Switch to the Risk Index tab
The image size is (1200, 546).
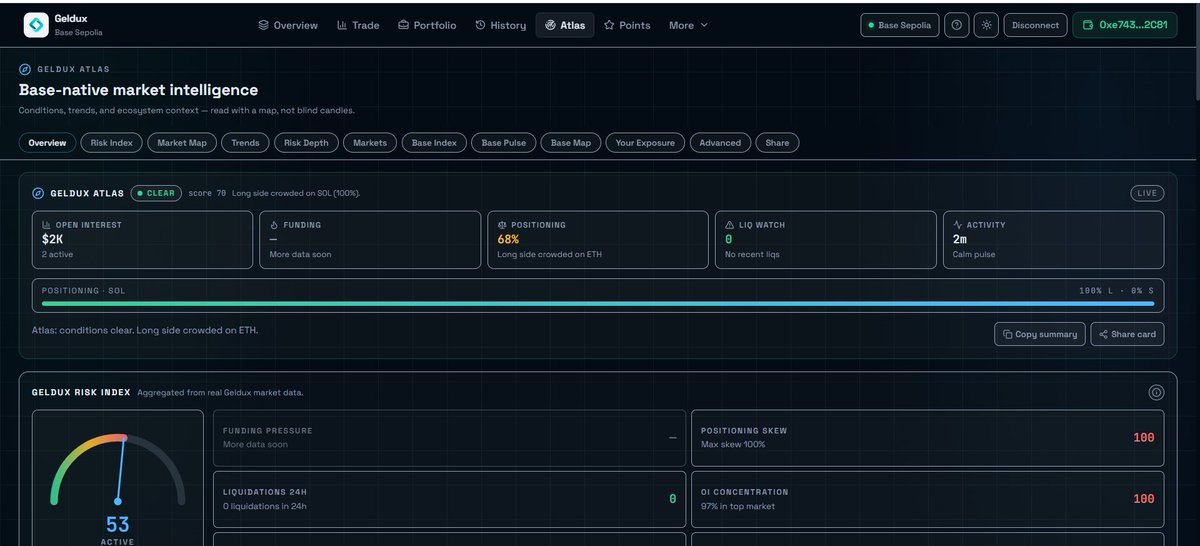pyautogui.click(x=112, y=143)
